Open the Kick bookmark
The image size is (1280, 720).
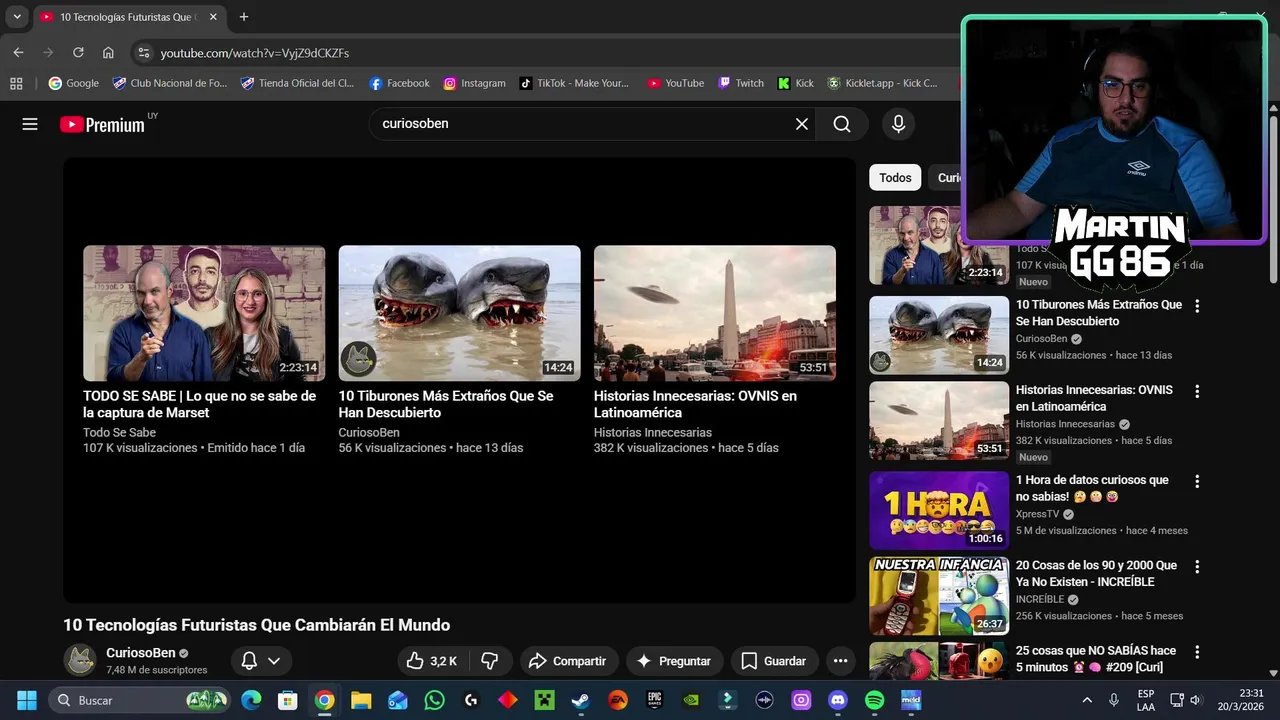pos(795,83)
